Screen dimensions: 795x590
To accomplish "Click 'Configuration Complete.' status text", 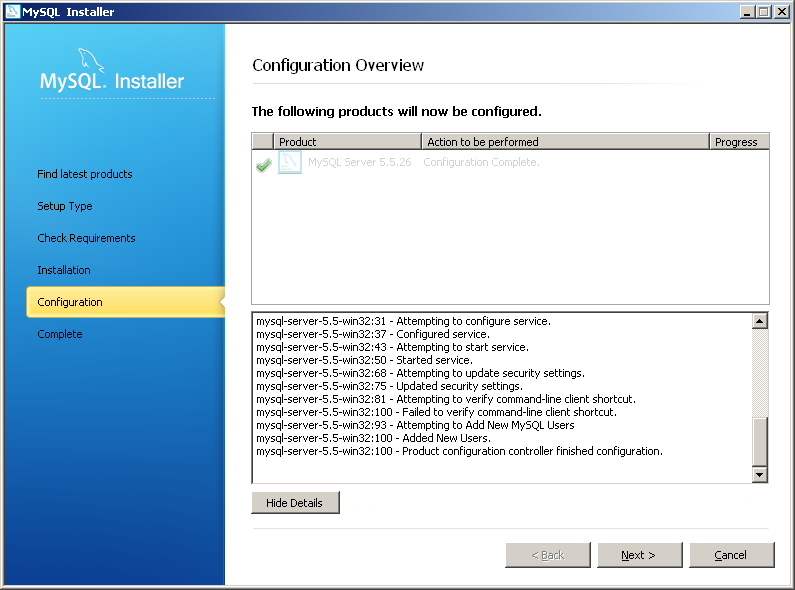I will pyautogui.click(x=481, y=162).
